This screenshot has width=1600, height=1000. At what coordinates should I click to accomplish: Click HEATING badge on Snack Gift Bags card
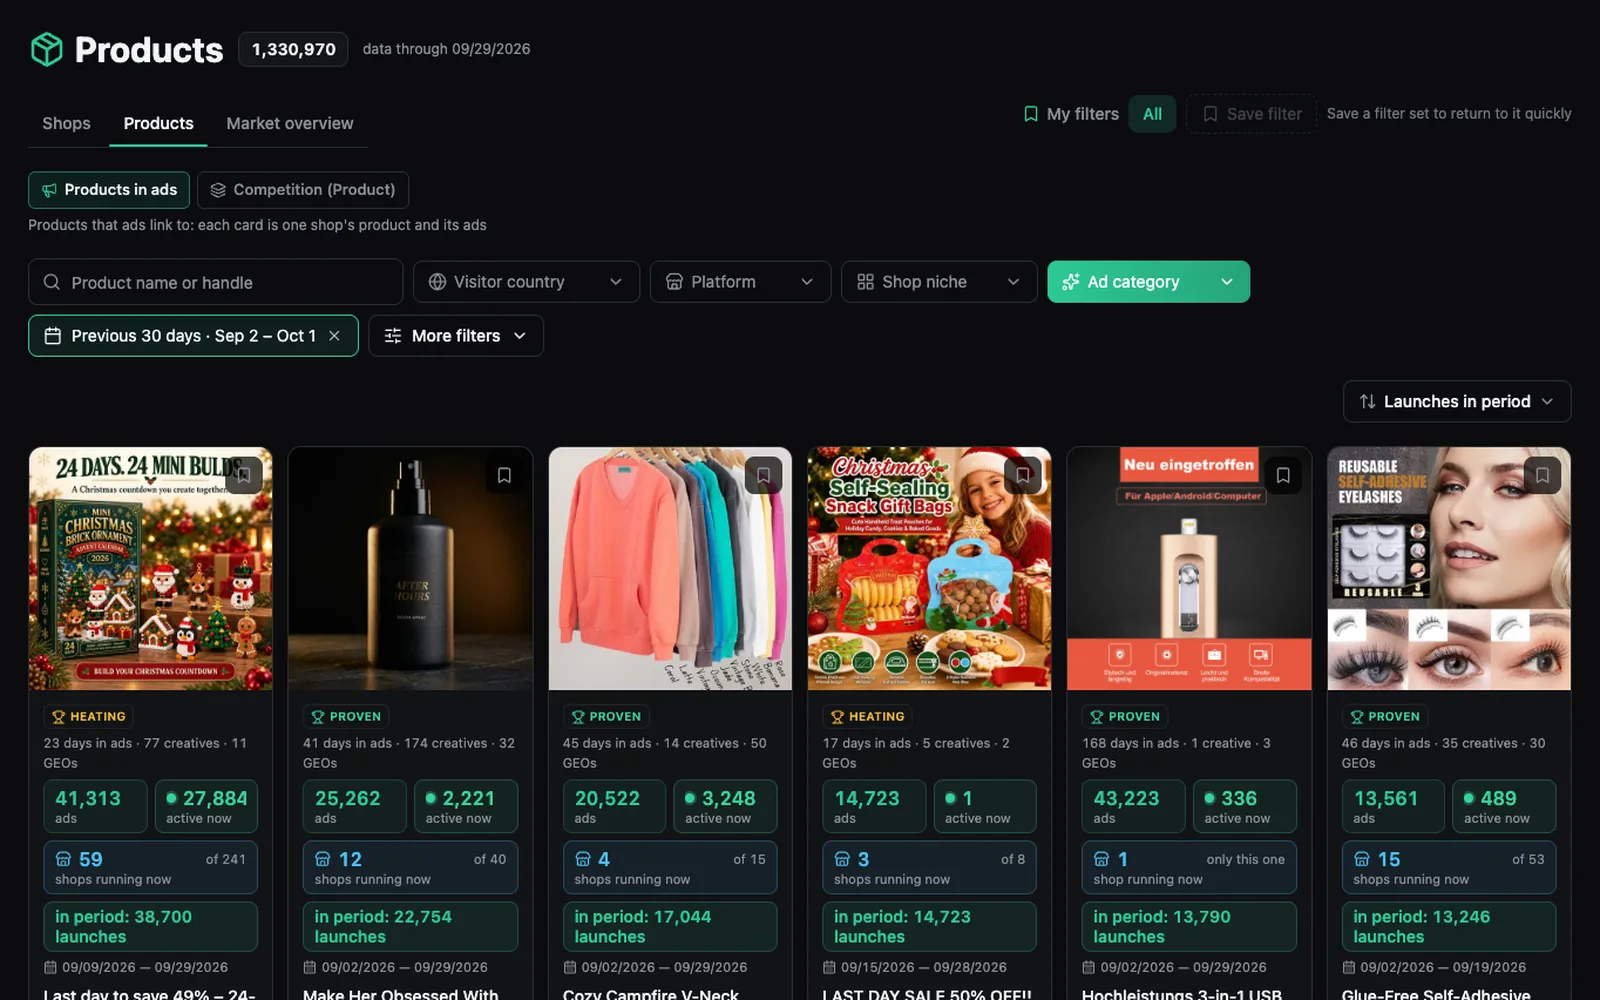coord(867,716)
